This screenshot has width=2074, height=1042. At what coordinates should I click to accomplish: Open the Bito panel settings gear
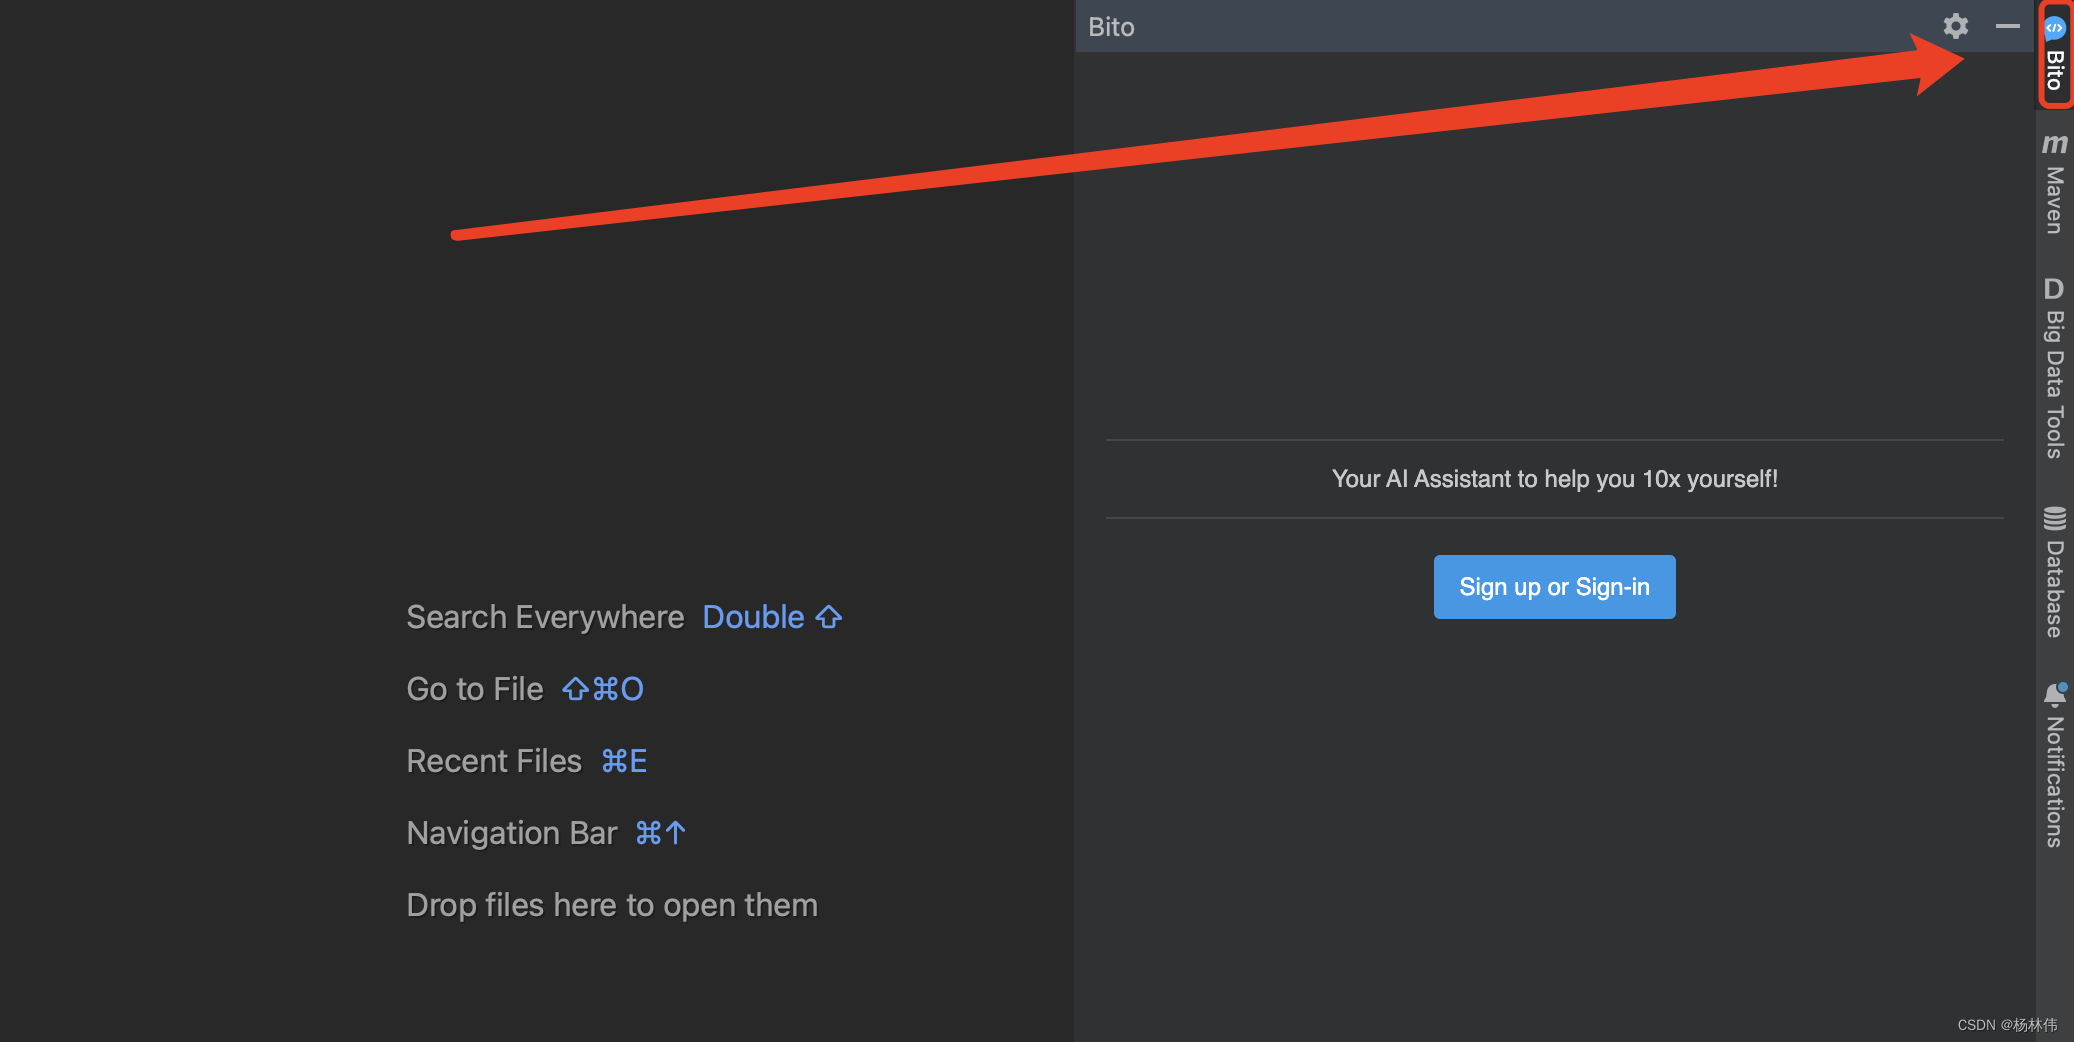tap(1955, 26)
